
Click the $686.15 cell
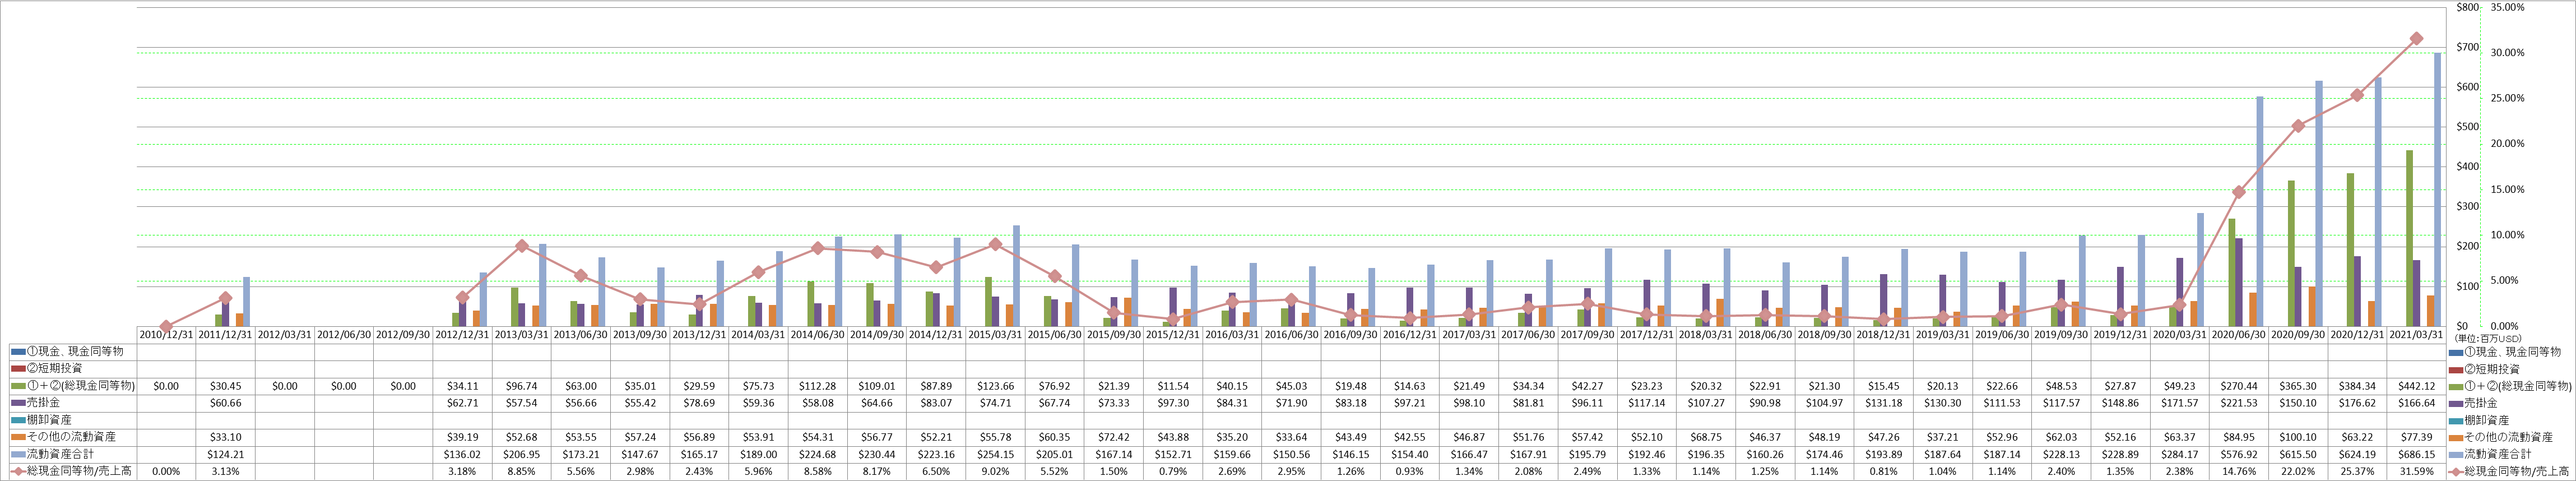2416,454
